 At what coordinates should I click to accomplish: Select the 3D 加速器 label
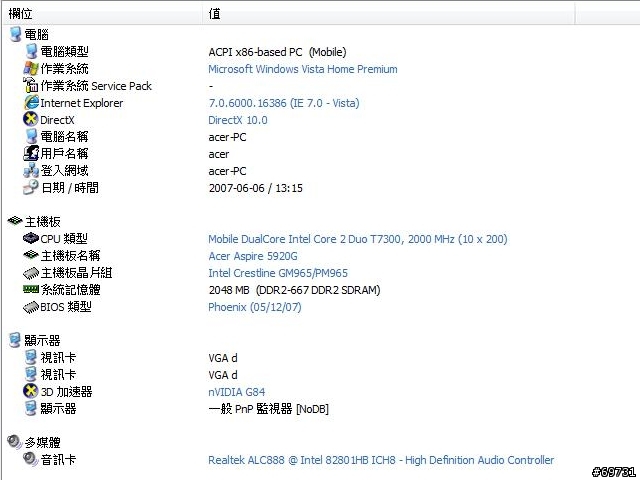(x=66, y=391)
